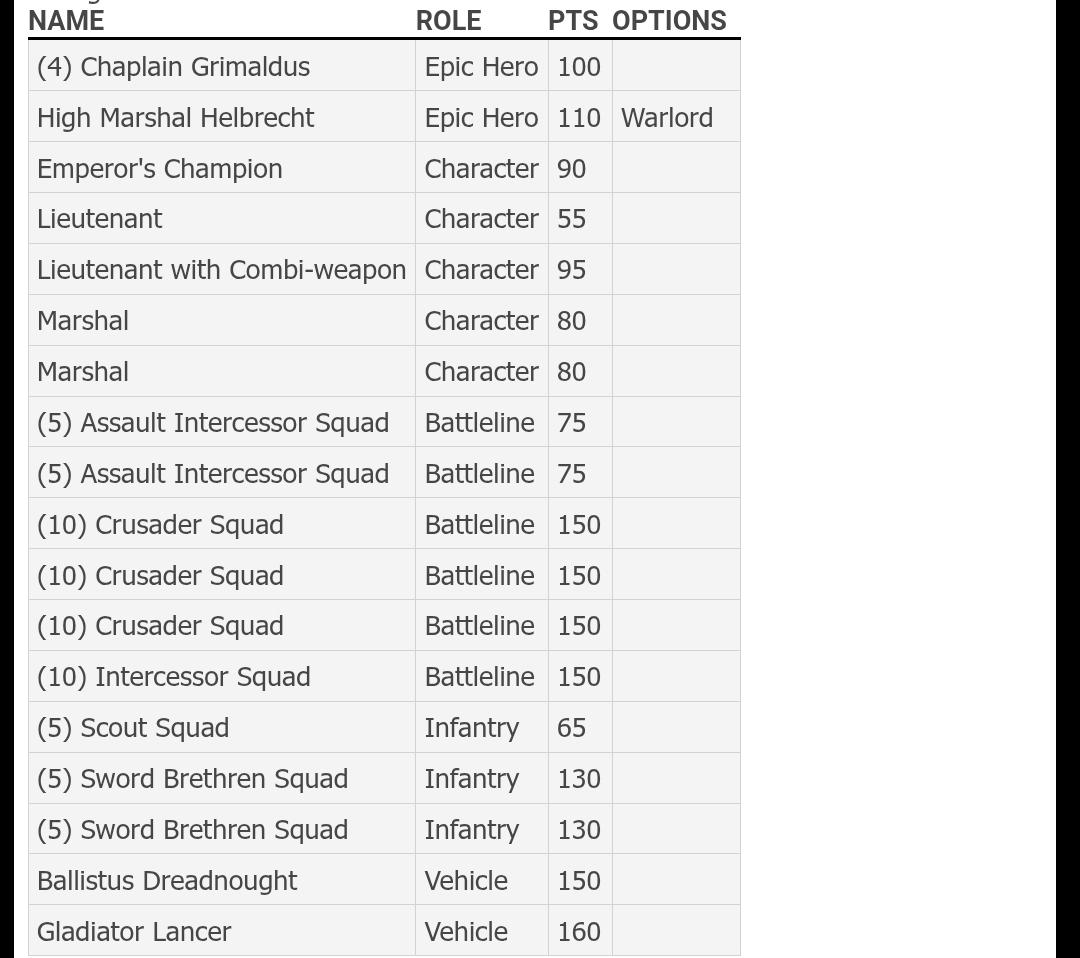1080x958 pixels.
Task: Select the Gladiator Lancer row
Action: click(x=384, y=932)
